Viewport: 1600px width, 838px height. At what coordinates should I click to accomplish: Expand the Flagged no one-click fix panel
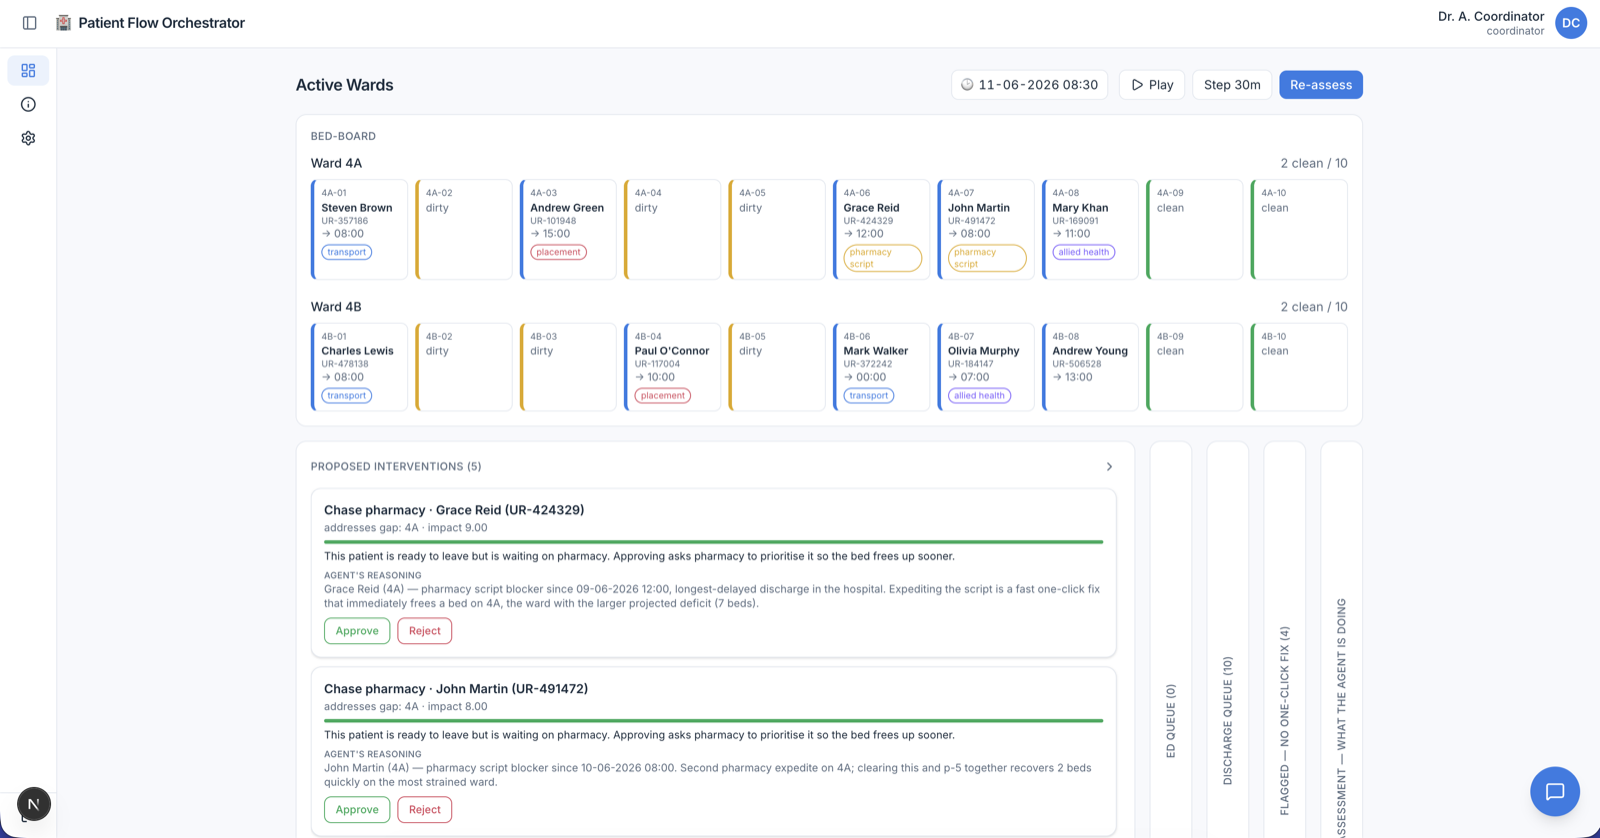coord(1285,640)
